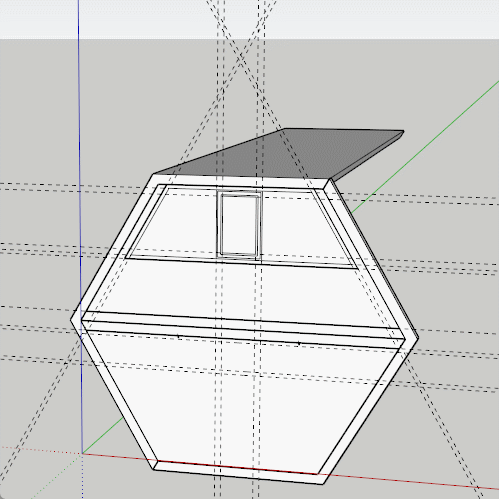Select upper trapezoid face right of window
This screenshot has width=499, height=499.
point(305,228)
